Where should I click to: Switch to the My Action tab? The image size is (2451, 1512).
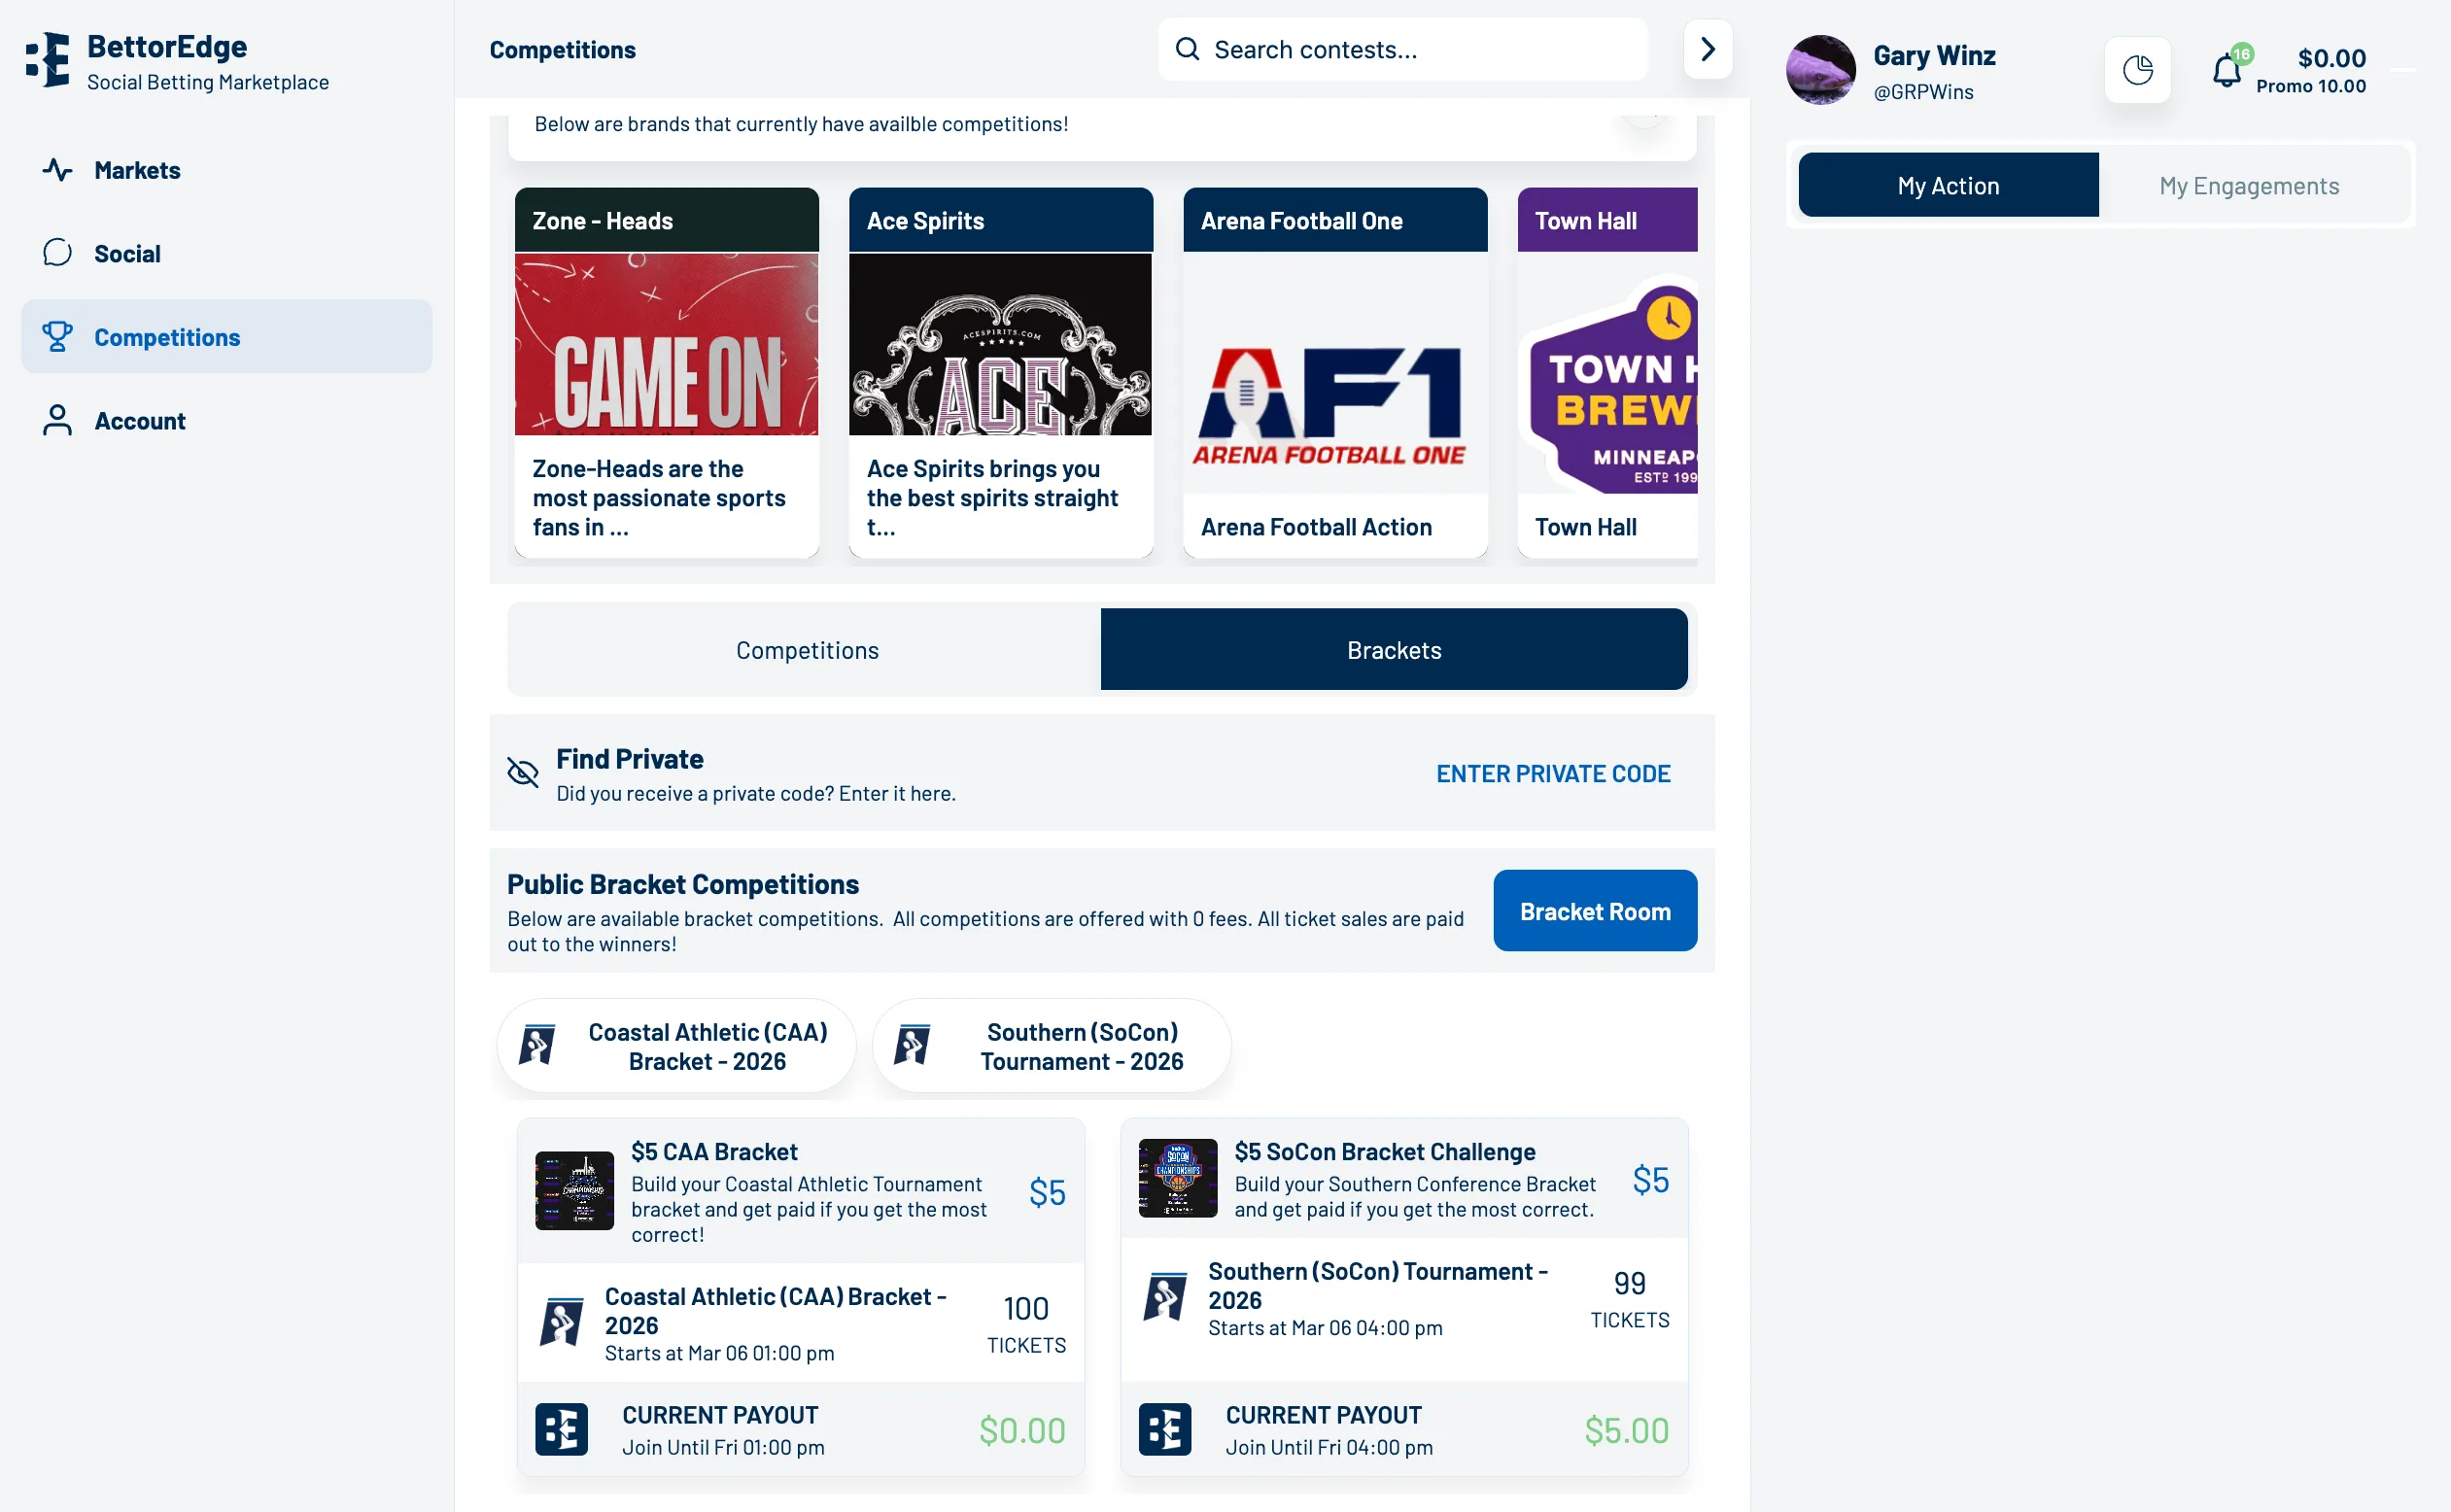tap(1948, 185)
